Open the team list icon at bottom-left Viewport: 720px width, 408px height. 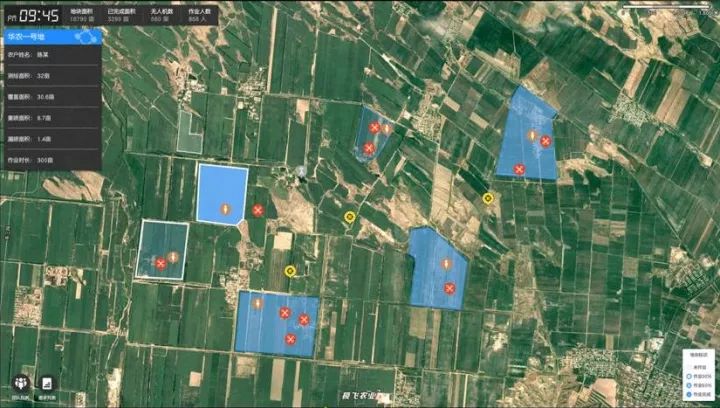tap(19, 383)
